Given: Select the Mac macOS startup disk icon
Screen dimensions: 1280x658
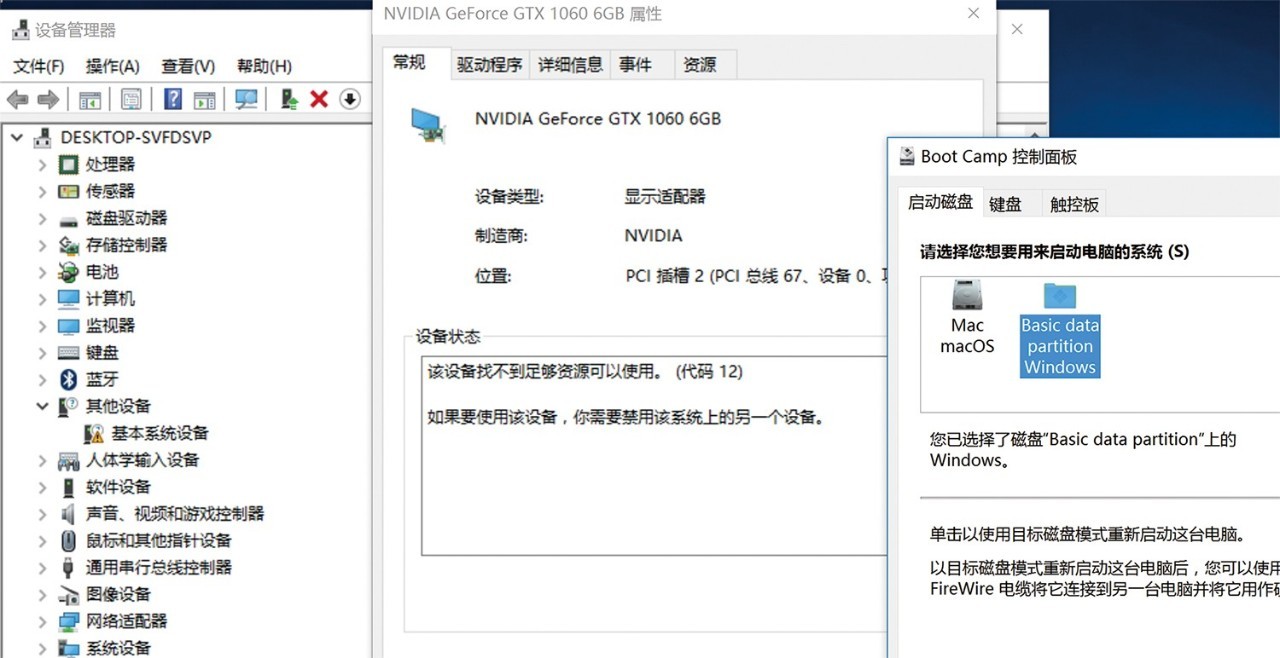Looking at the screenshot, I should (x=967, y=318).
